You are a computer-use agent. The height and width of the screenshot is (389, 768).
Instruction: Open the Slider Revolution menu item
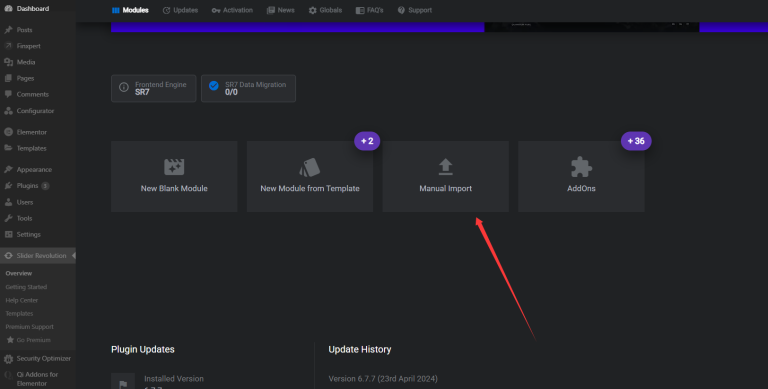coord(38,256)
